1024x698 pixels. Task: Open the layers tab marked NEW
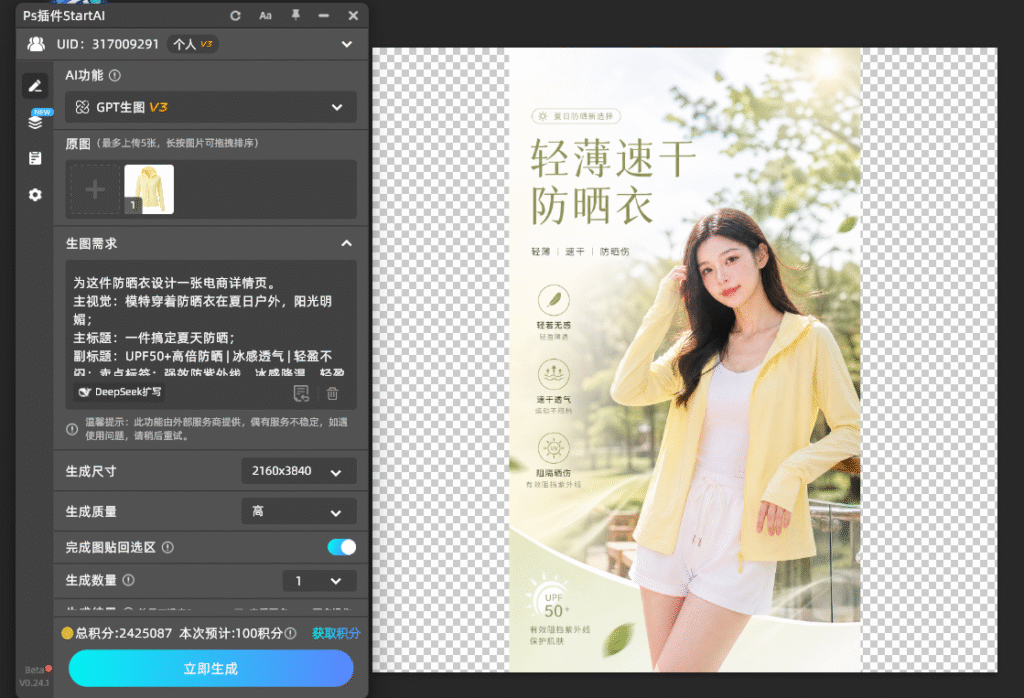click(x=36, y=121)
